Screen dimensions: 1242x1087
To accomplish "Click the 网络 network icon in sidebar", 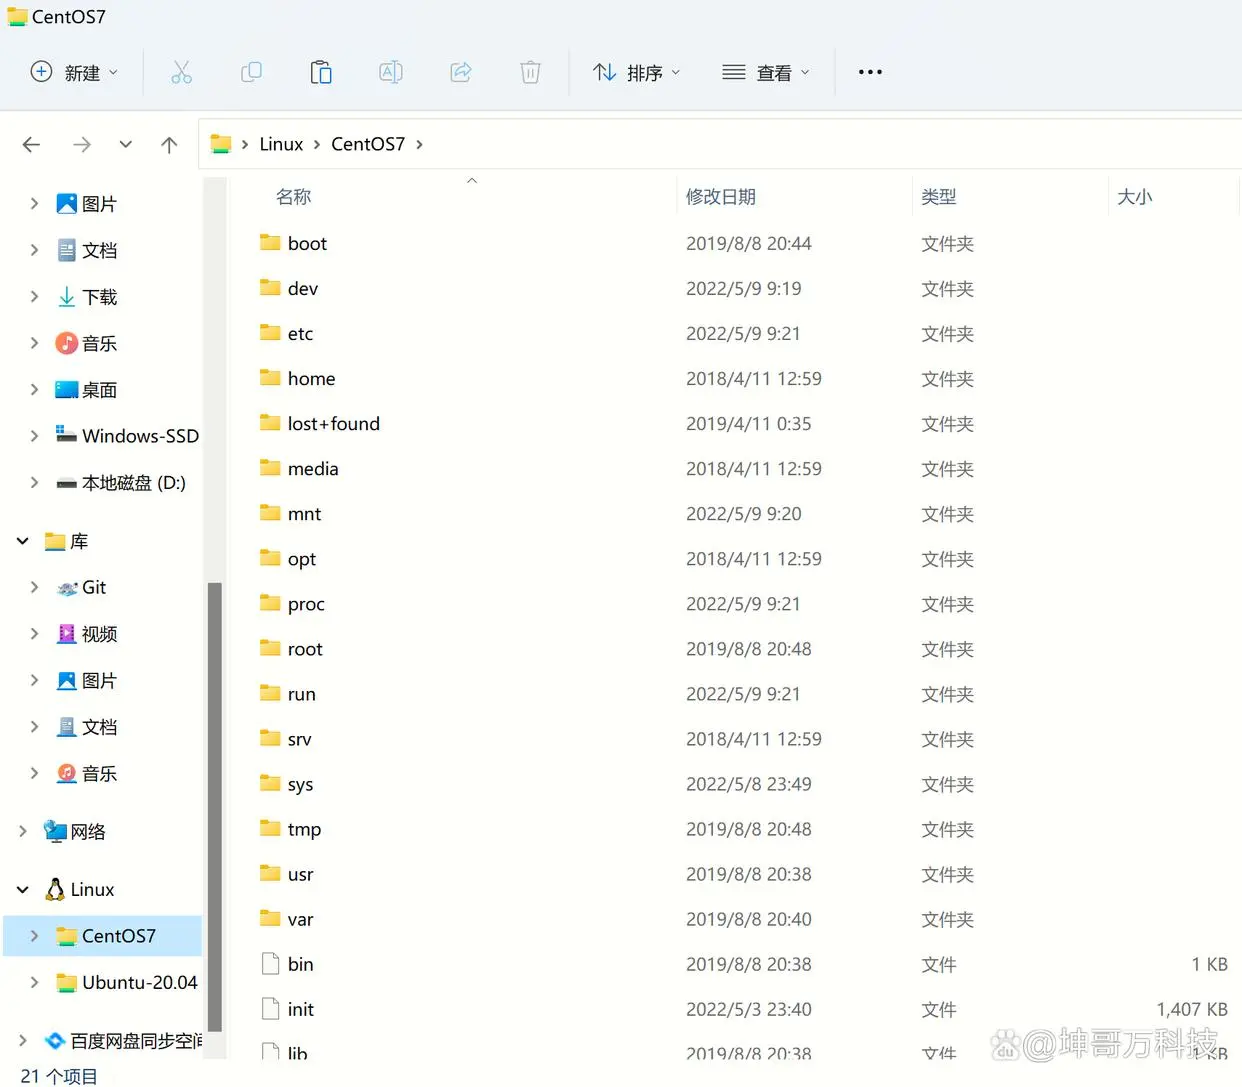I will click(x=55, y=831).
